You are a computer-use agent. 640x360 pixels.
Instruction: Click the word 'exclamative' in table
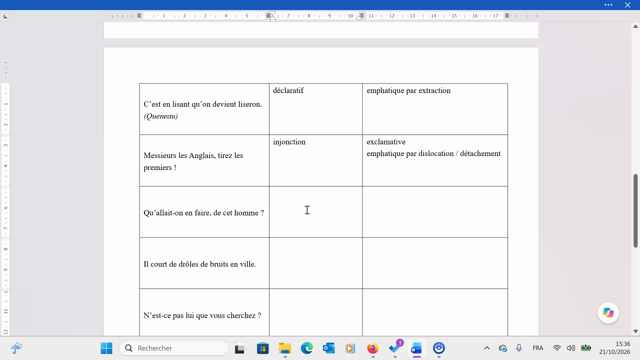[386, 142]
